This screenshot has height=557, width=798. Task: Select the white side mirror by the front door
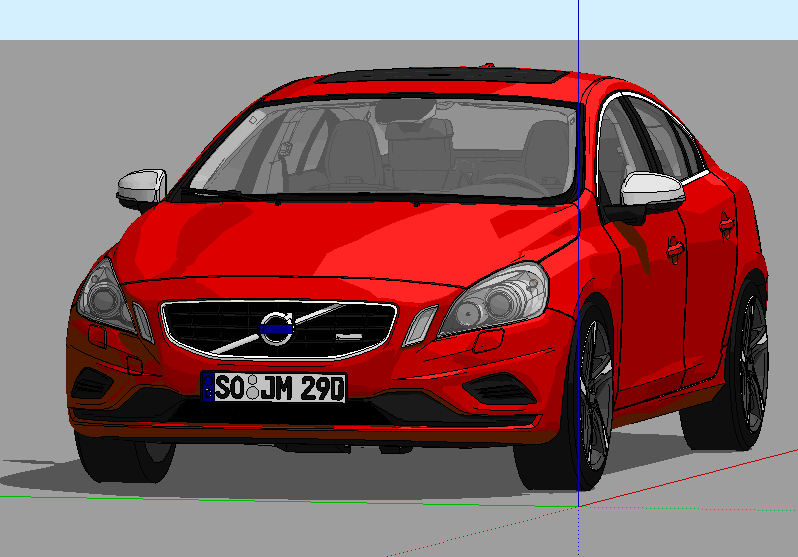click(652, 190)
